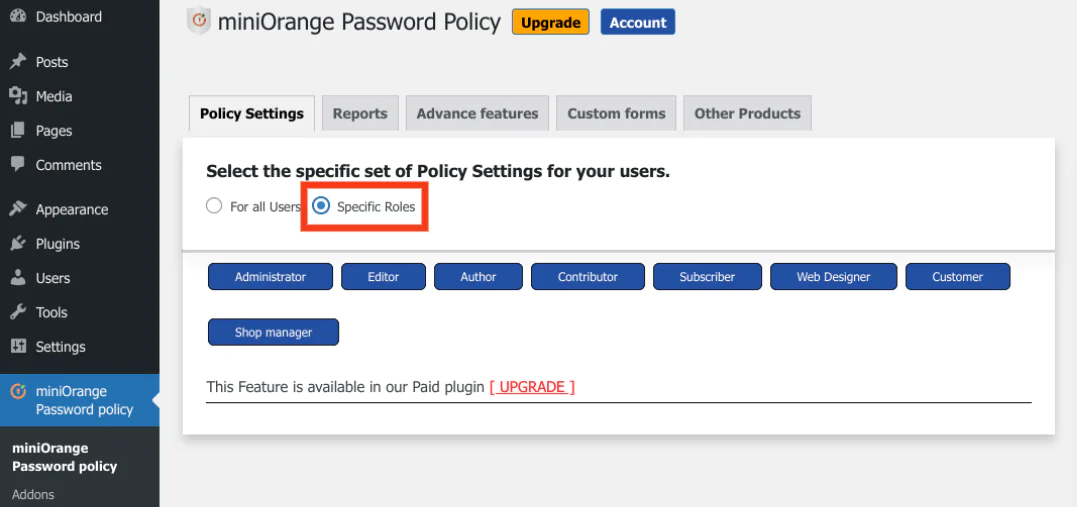Viewport: 1077px width, 507px height.
Task: Select the Subscriber role button
Action: pyautogui.click(x=707, y=277)
